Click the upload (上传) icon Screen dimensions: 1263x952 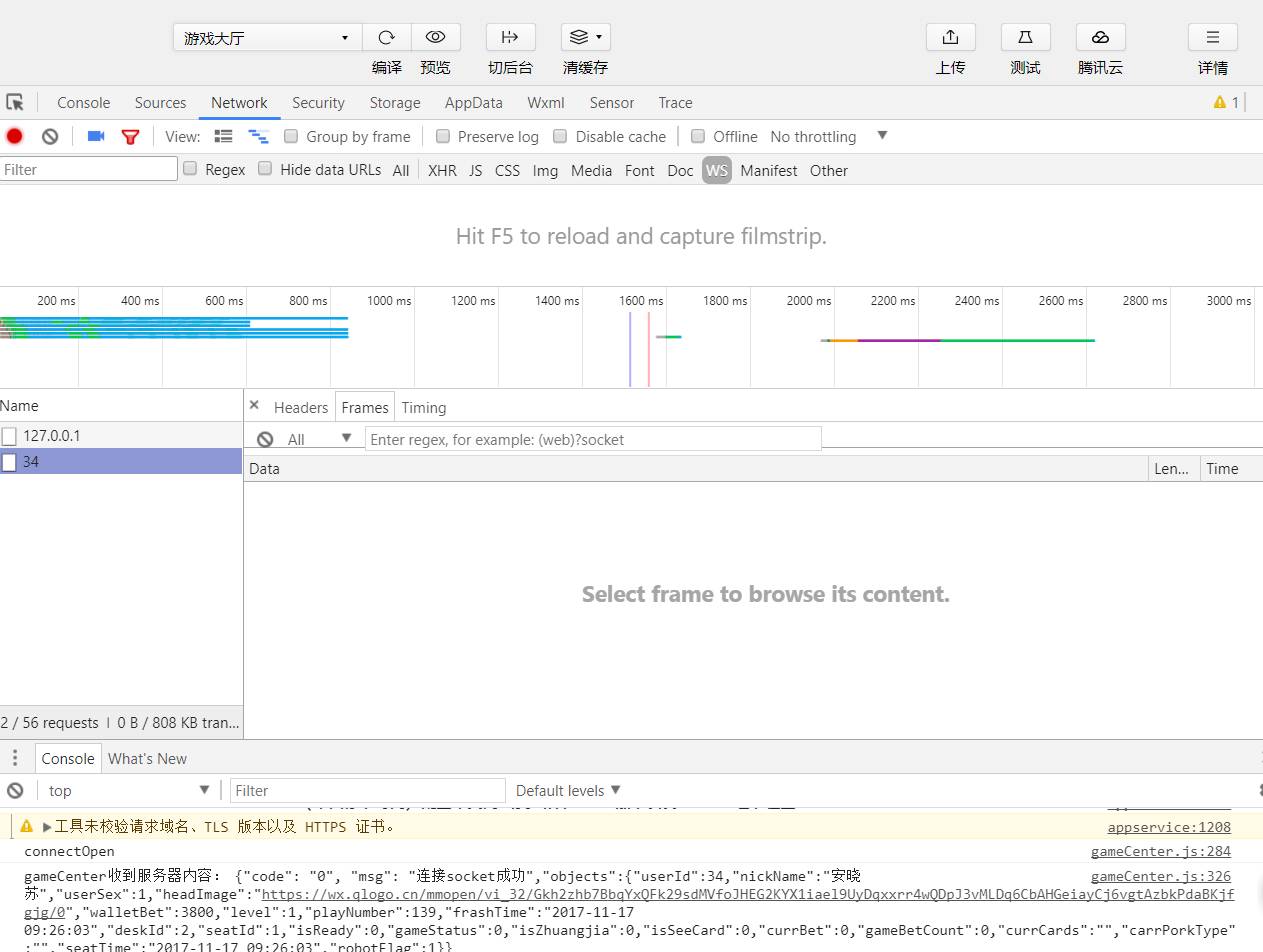[x=950, y=38]
